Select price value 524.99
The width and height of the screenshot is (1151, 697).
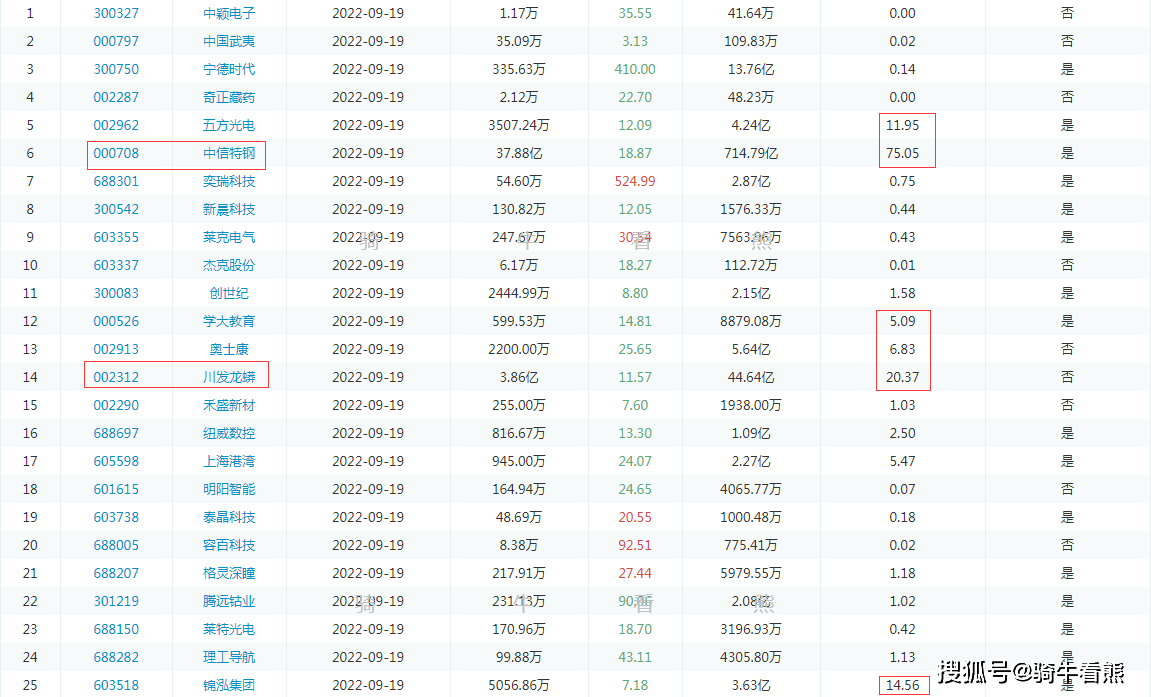coord(635,181)
